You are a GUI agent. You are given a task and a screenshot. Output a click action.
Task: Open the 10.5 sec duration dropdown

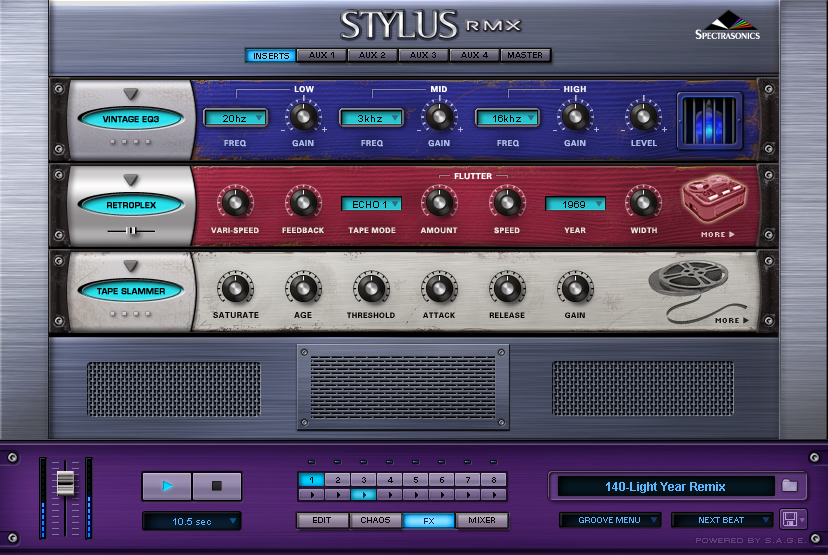click(192, 521)
